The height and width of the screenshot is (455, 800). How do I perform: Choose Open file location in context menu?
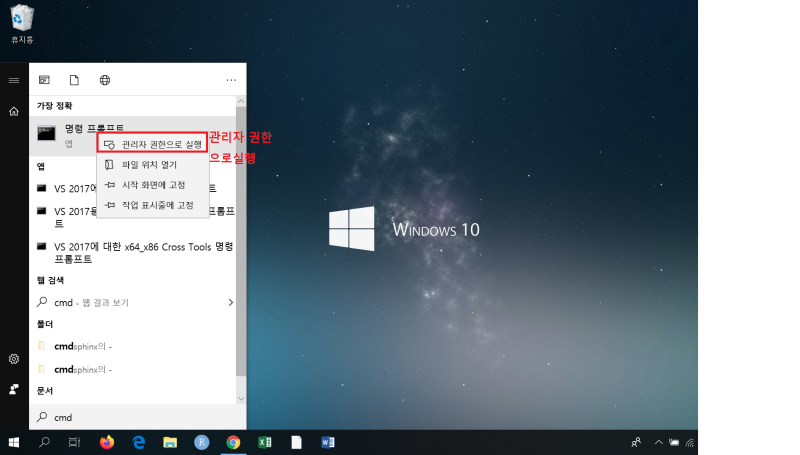click(153, 165)
